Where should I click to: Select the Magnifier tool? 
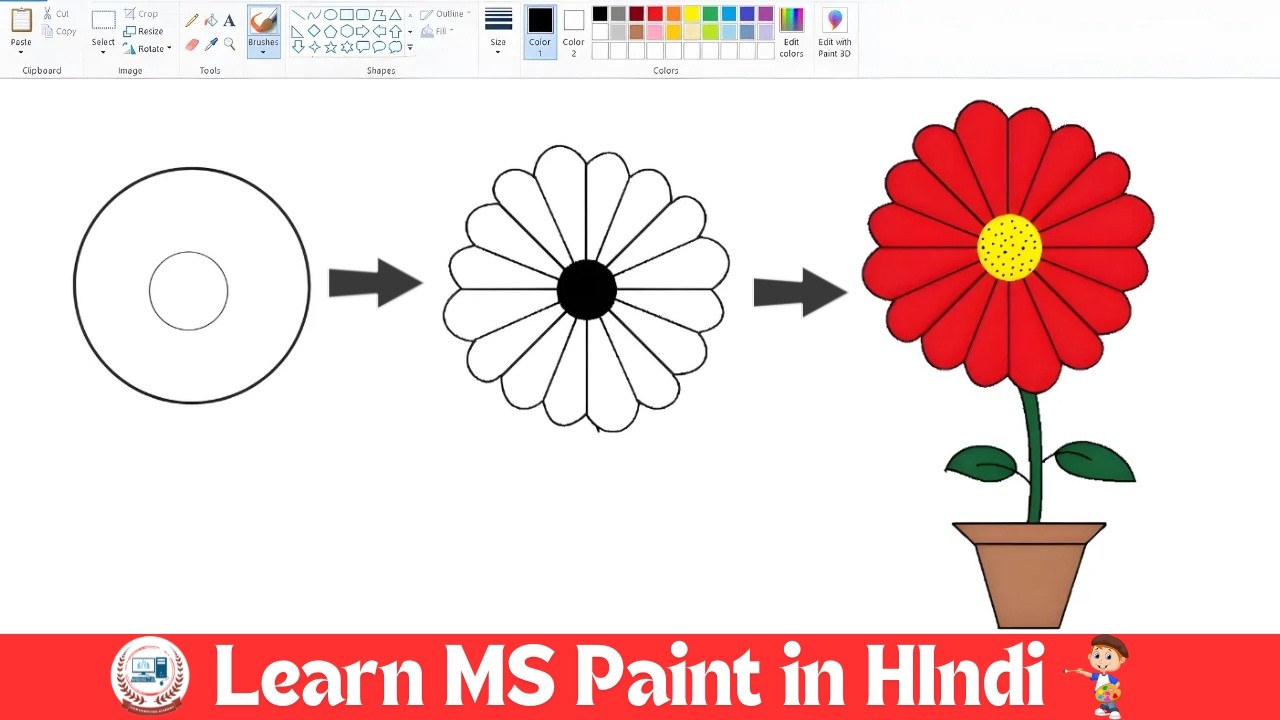[230, 44]
